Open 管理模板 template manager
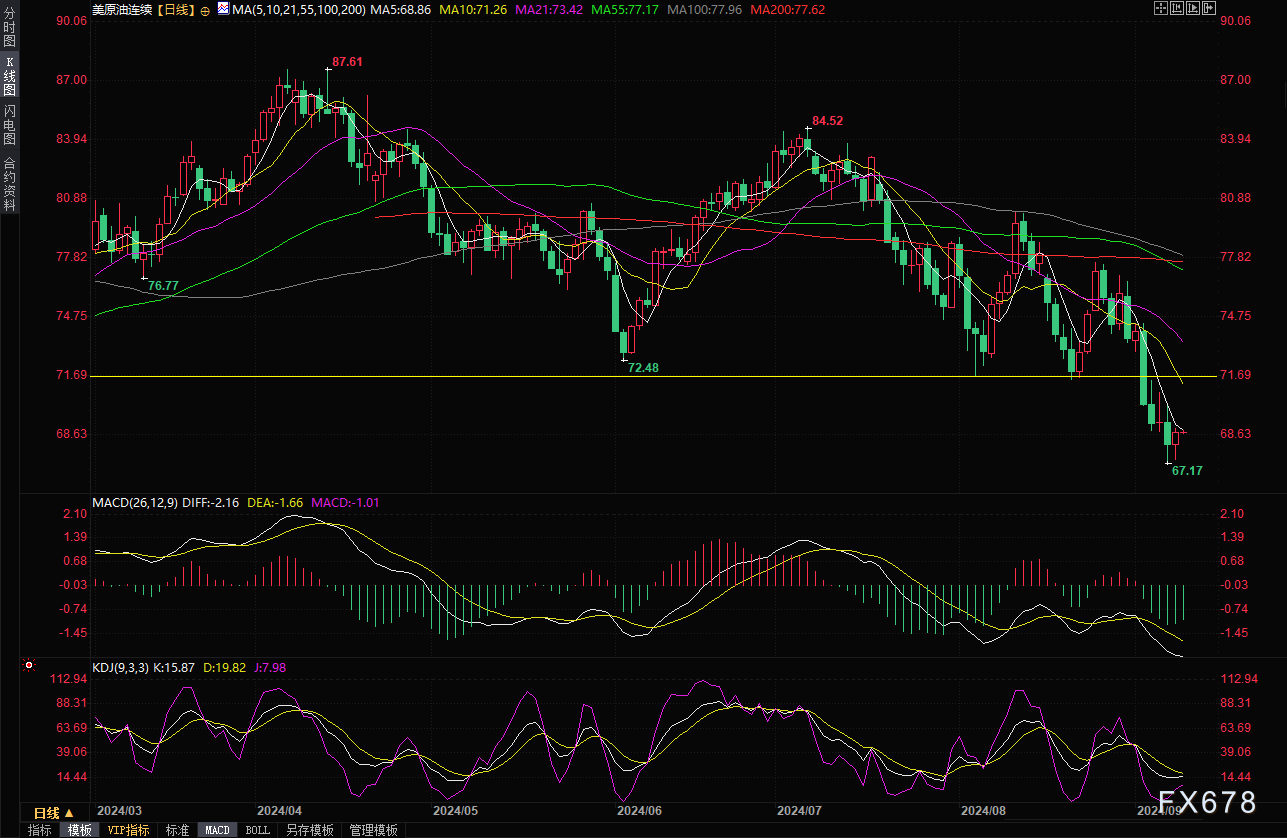The image size is (1287, 838). click(373, 830)
